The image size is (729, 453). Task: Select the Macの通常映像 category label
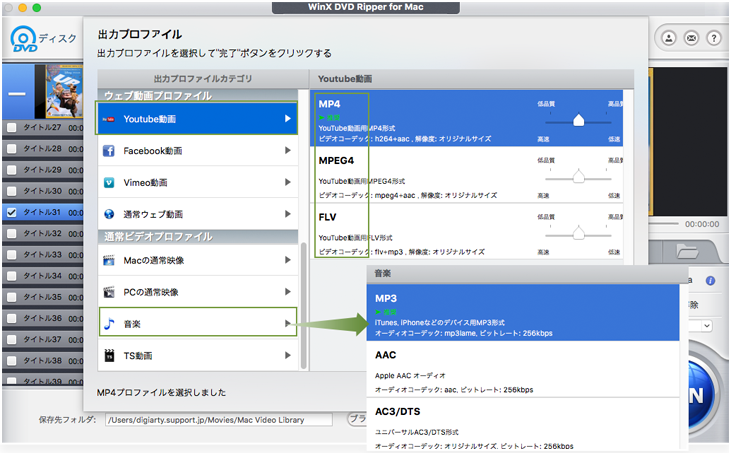(x=153, y=260)
